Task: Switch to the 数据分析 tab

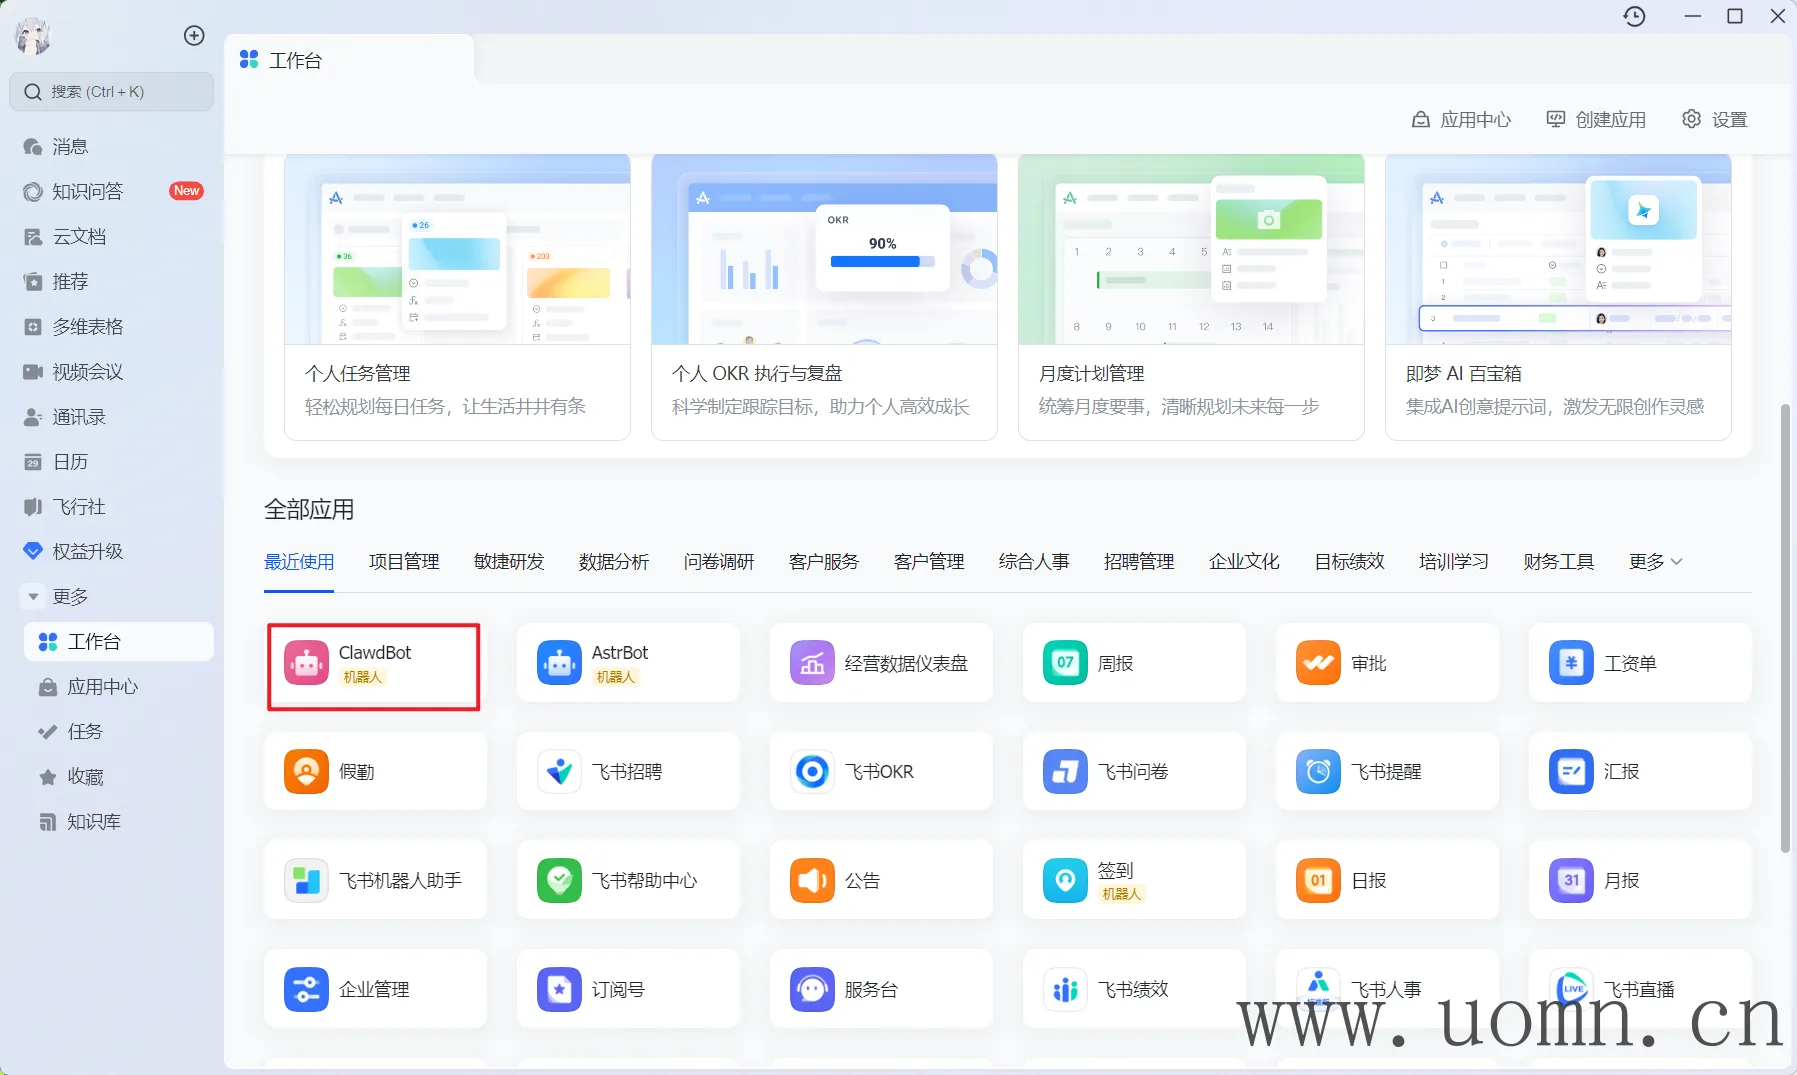Action: [x=614, y=562]
